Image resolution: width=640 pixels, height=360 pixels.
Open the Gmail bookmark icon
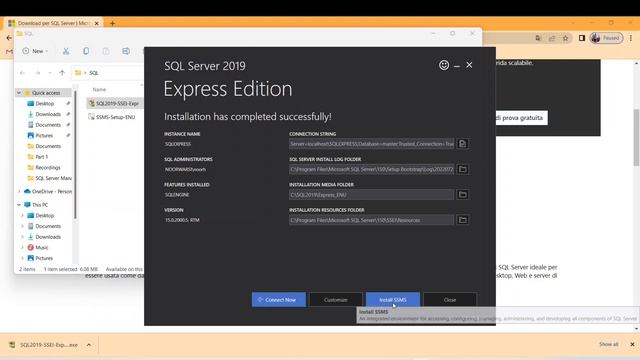(9, 51)
